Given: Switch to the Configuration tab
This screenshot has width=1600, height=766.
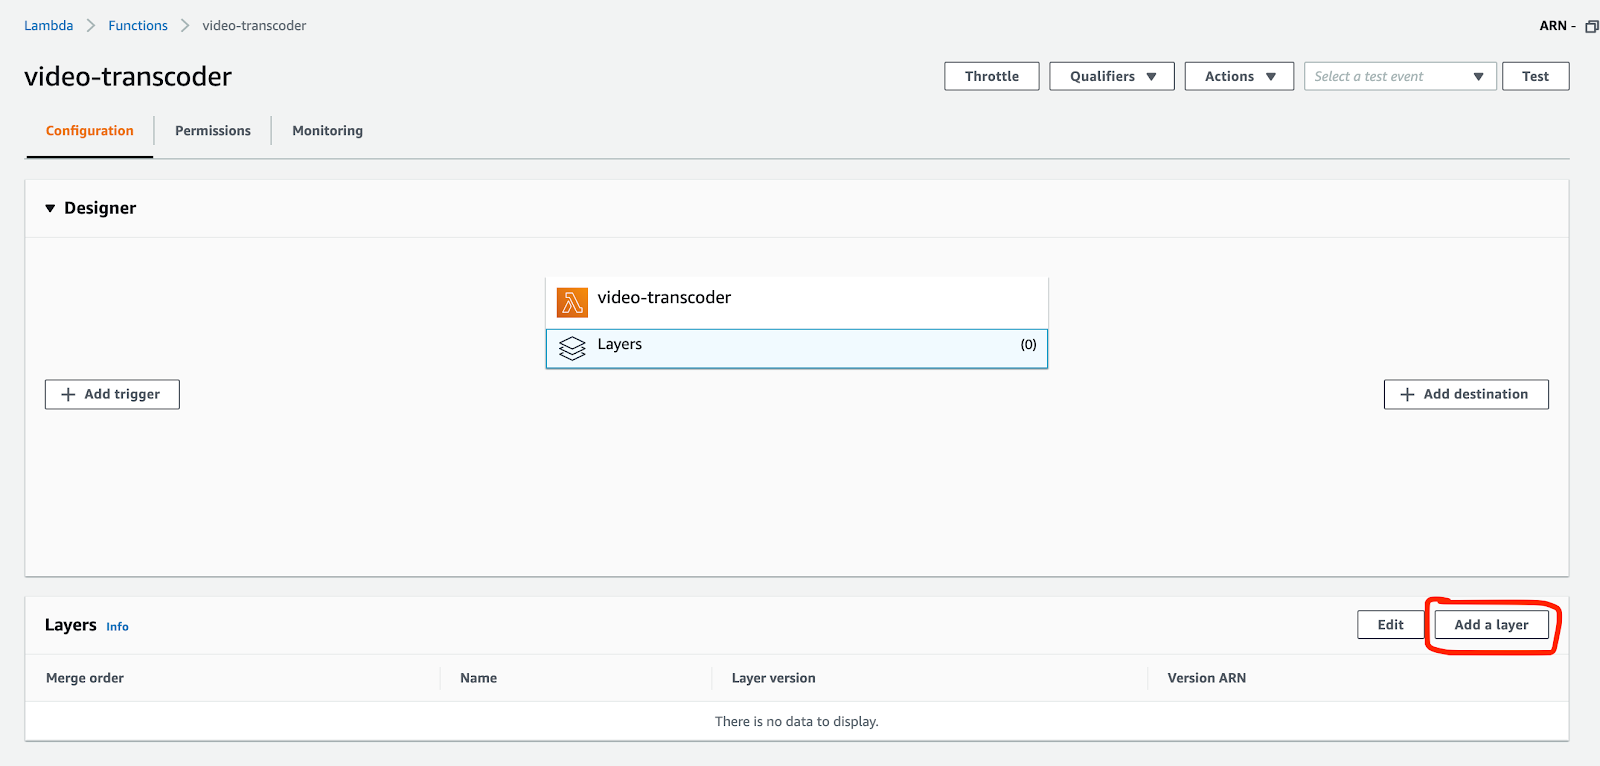Looking at the screenshot, I should point(89,131).
